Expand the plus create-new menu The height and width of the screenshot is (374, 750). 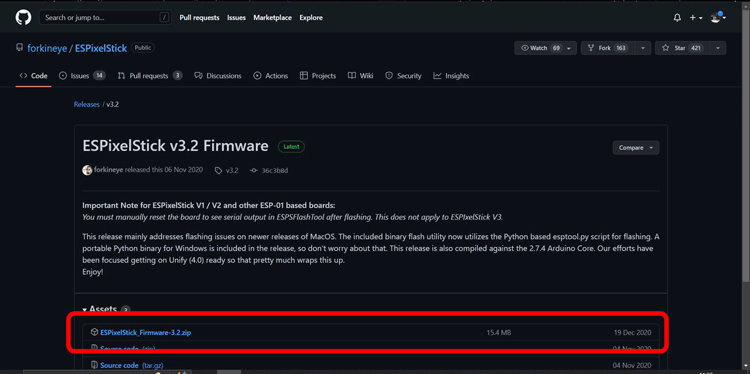pos(696,18)
